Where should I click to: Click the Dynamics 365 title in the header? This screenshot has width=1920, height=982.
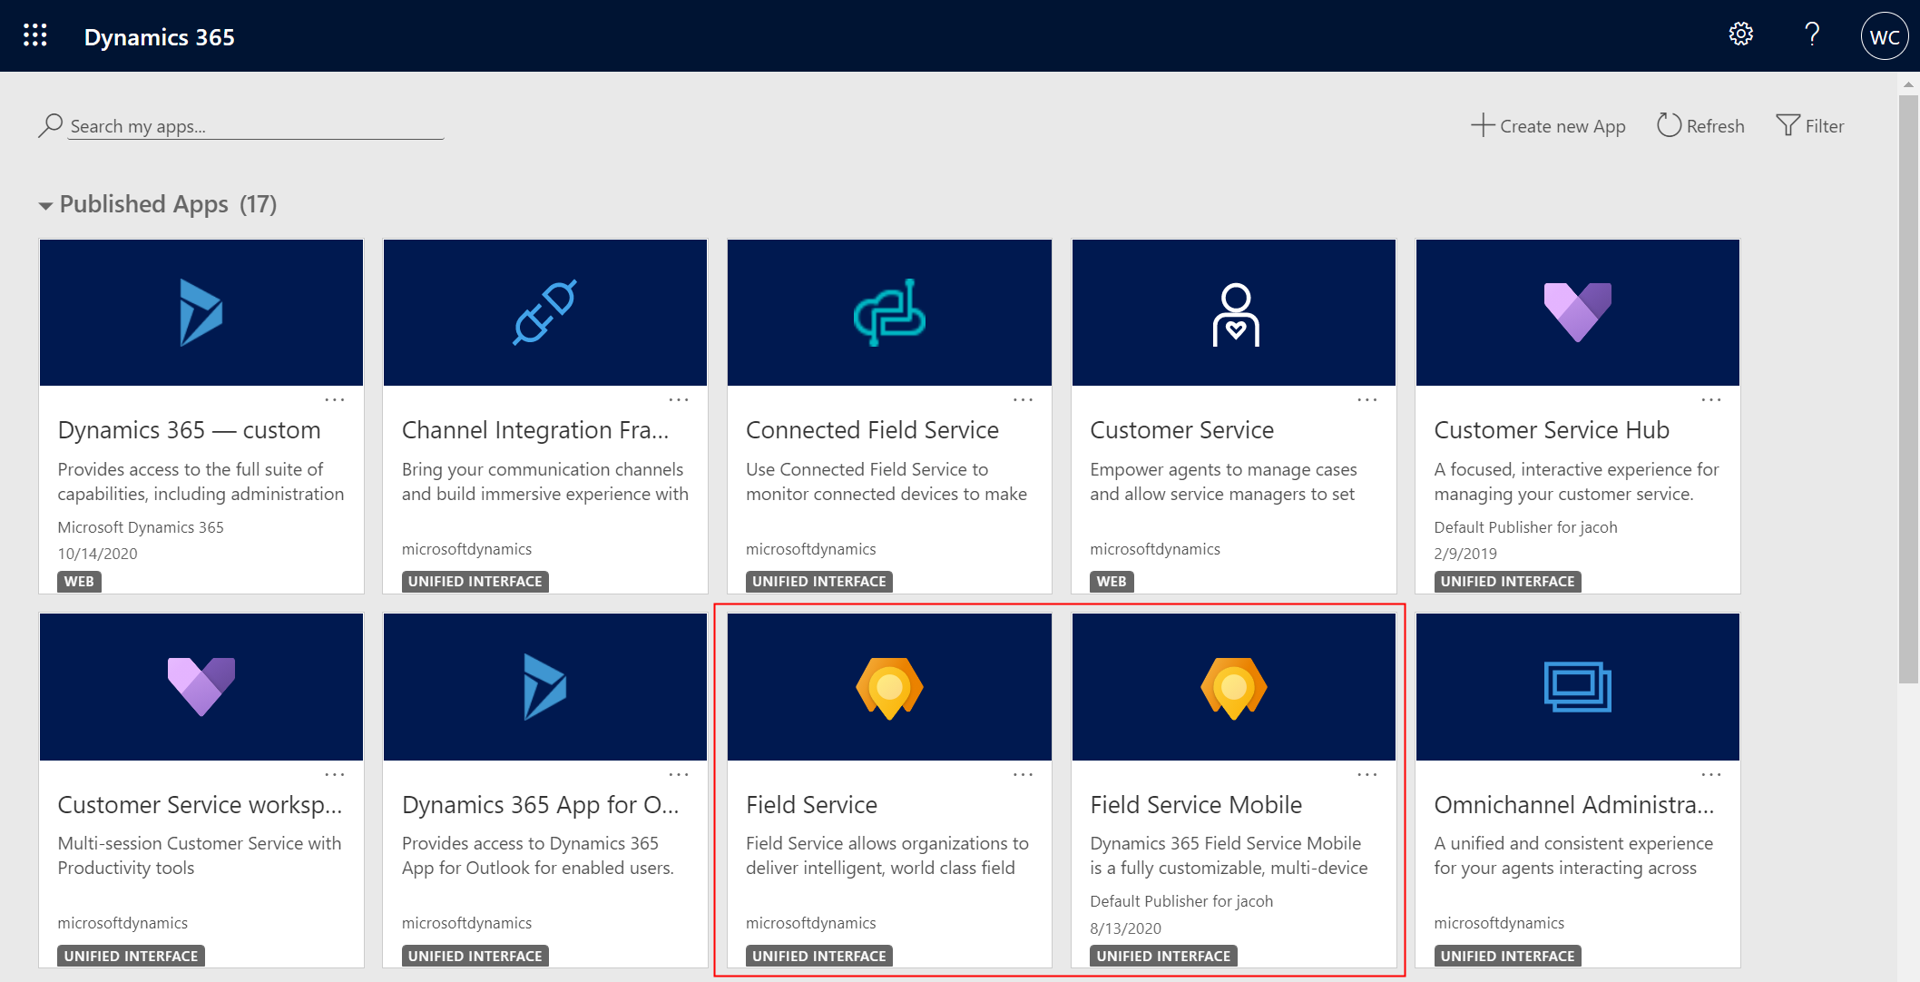159,36
